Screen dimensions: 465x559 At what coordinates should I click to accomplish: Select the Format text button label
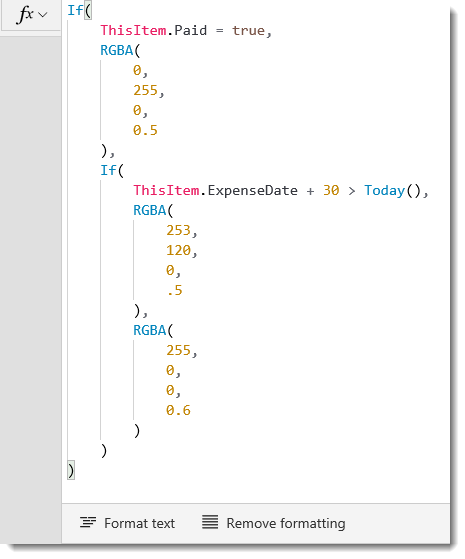point(139,523)
